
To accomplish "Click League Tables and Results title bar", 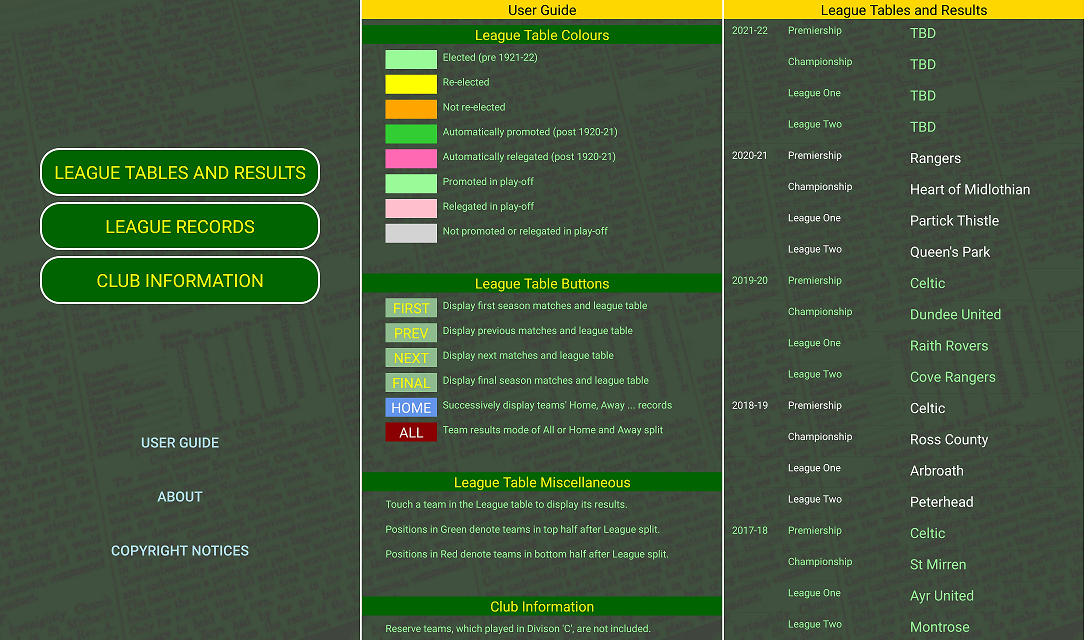I will [x=905, y=10].
